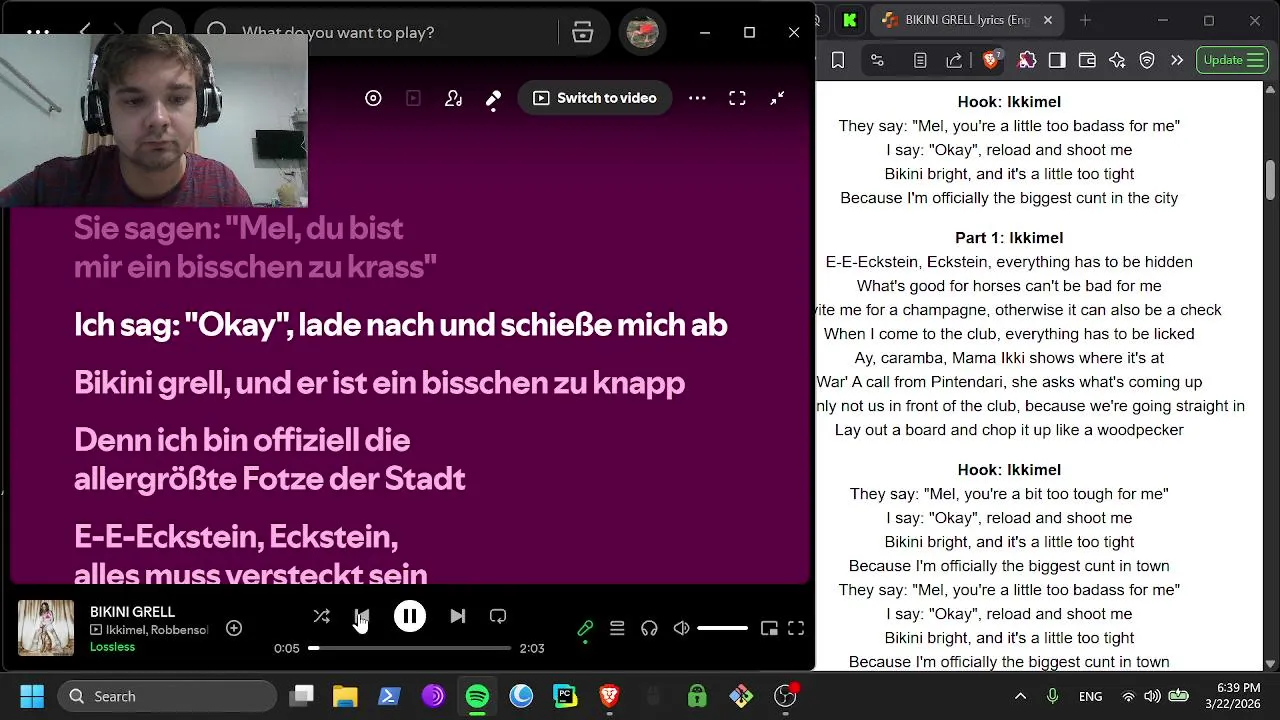Collapse the expanded lyrics view
Screen dimensions: 1280x720
tap(777, 98)
